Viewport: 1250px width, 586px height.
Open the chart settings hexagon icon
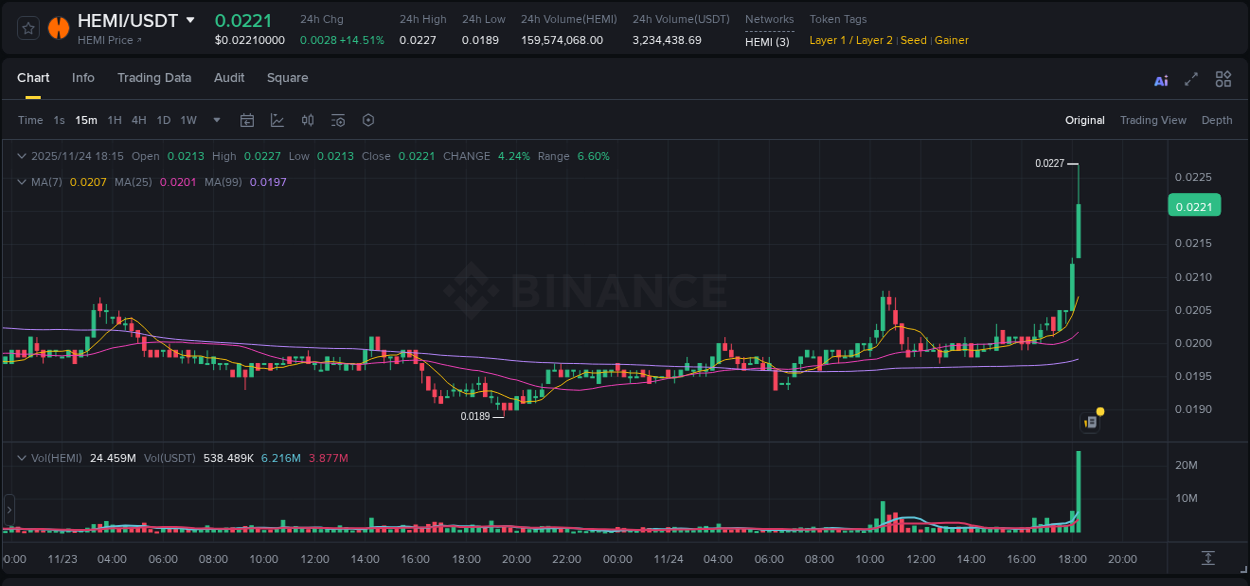(368, 120)
